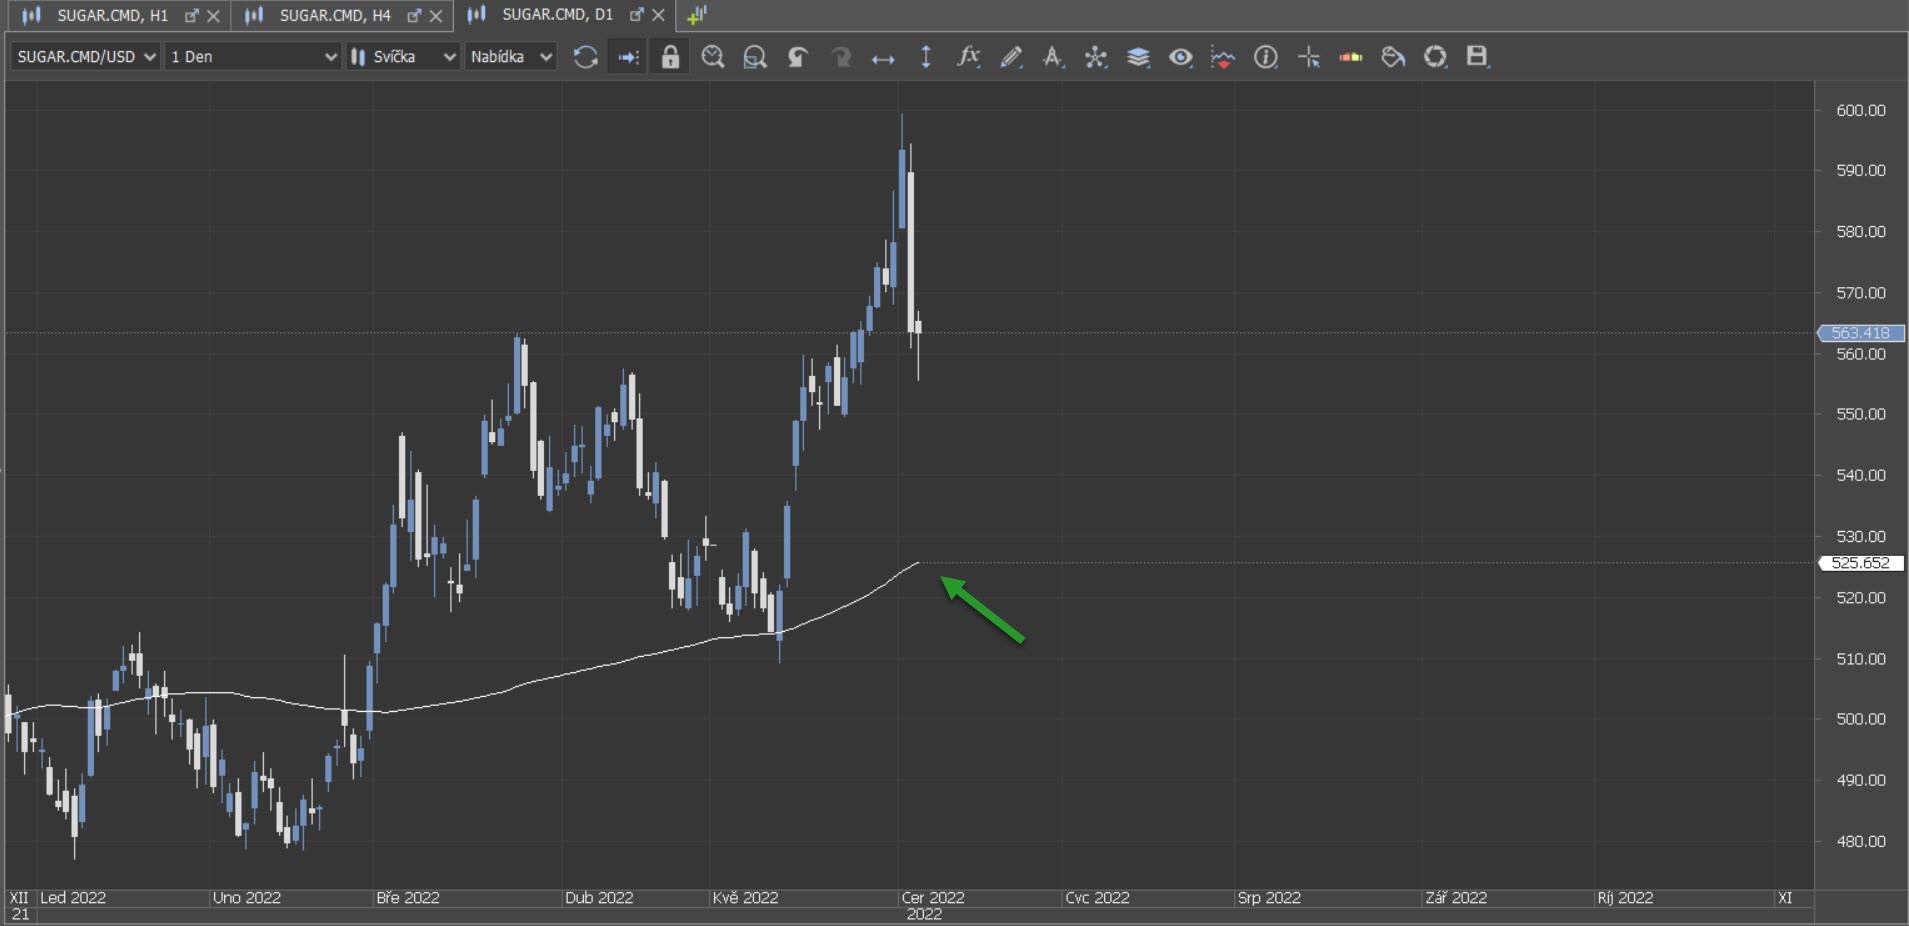Switch to the SUGAR.CMD, H4 tab

(x=335, y=15)
